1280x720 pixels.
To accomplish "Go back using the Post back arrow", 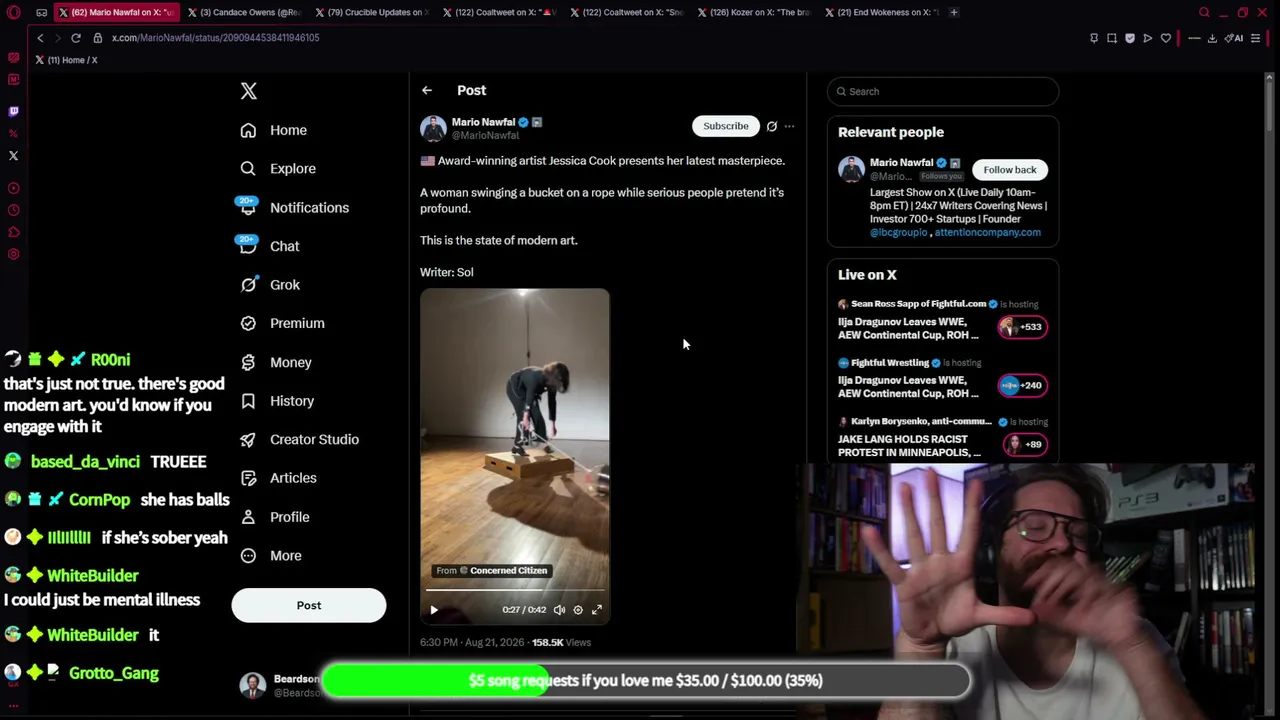I will point(427,90).
